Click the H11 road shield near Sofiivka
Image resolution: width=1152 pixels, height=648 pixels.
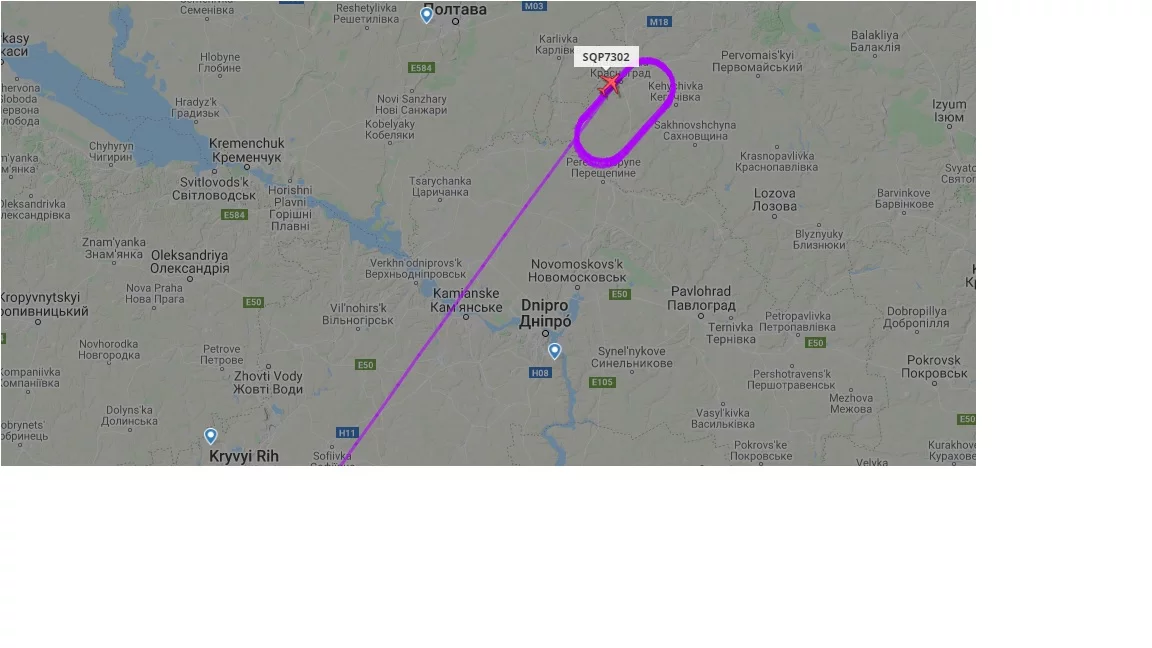point(347,433)
